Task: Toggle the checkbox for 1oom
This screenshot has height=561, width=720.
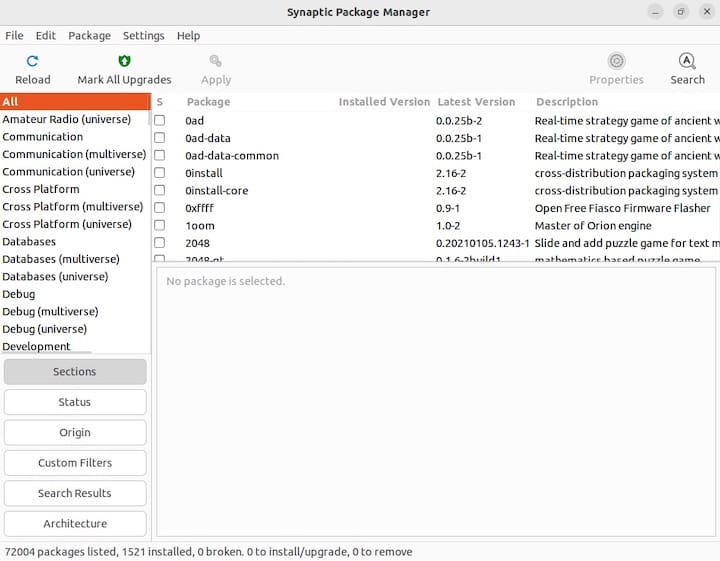Action: 159,225
